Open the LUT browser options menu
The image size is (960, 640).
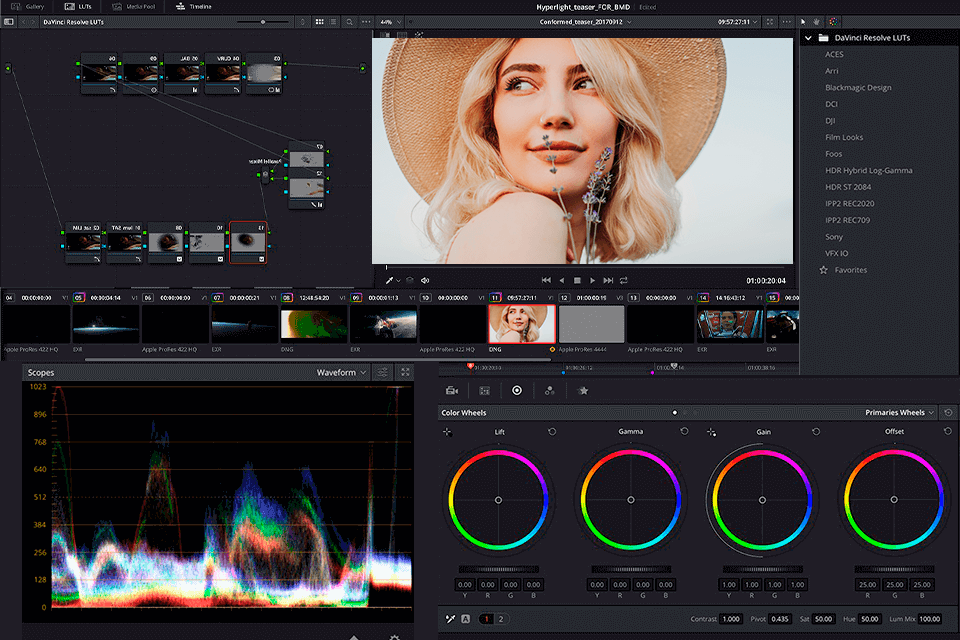(366, 22)
